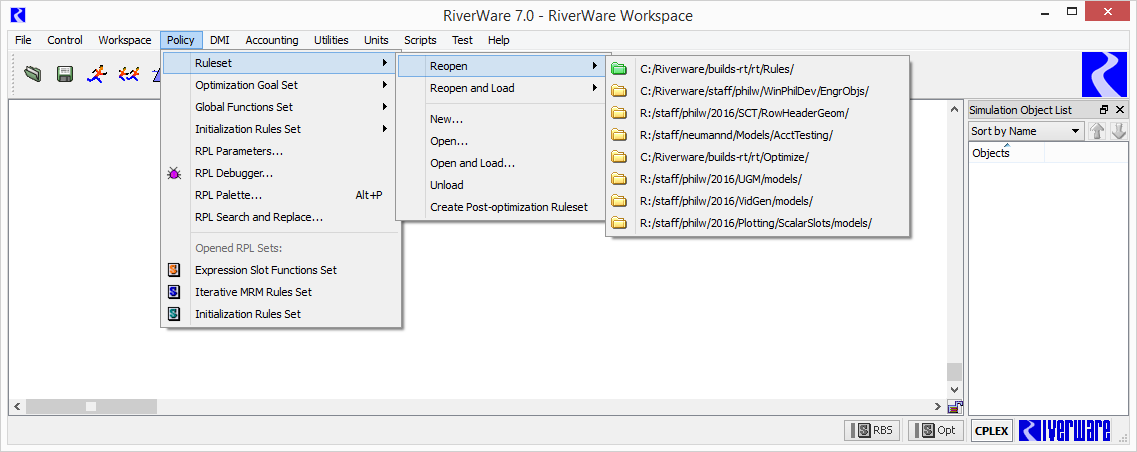Open the Test menu
This screenshot has height=452, width=1137.
[462, 40]
